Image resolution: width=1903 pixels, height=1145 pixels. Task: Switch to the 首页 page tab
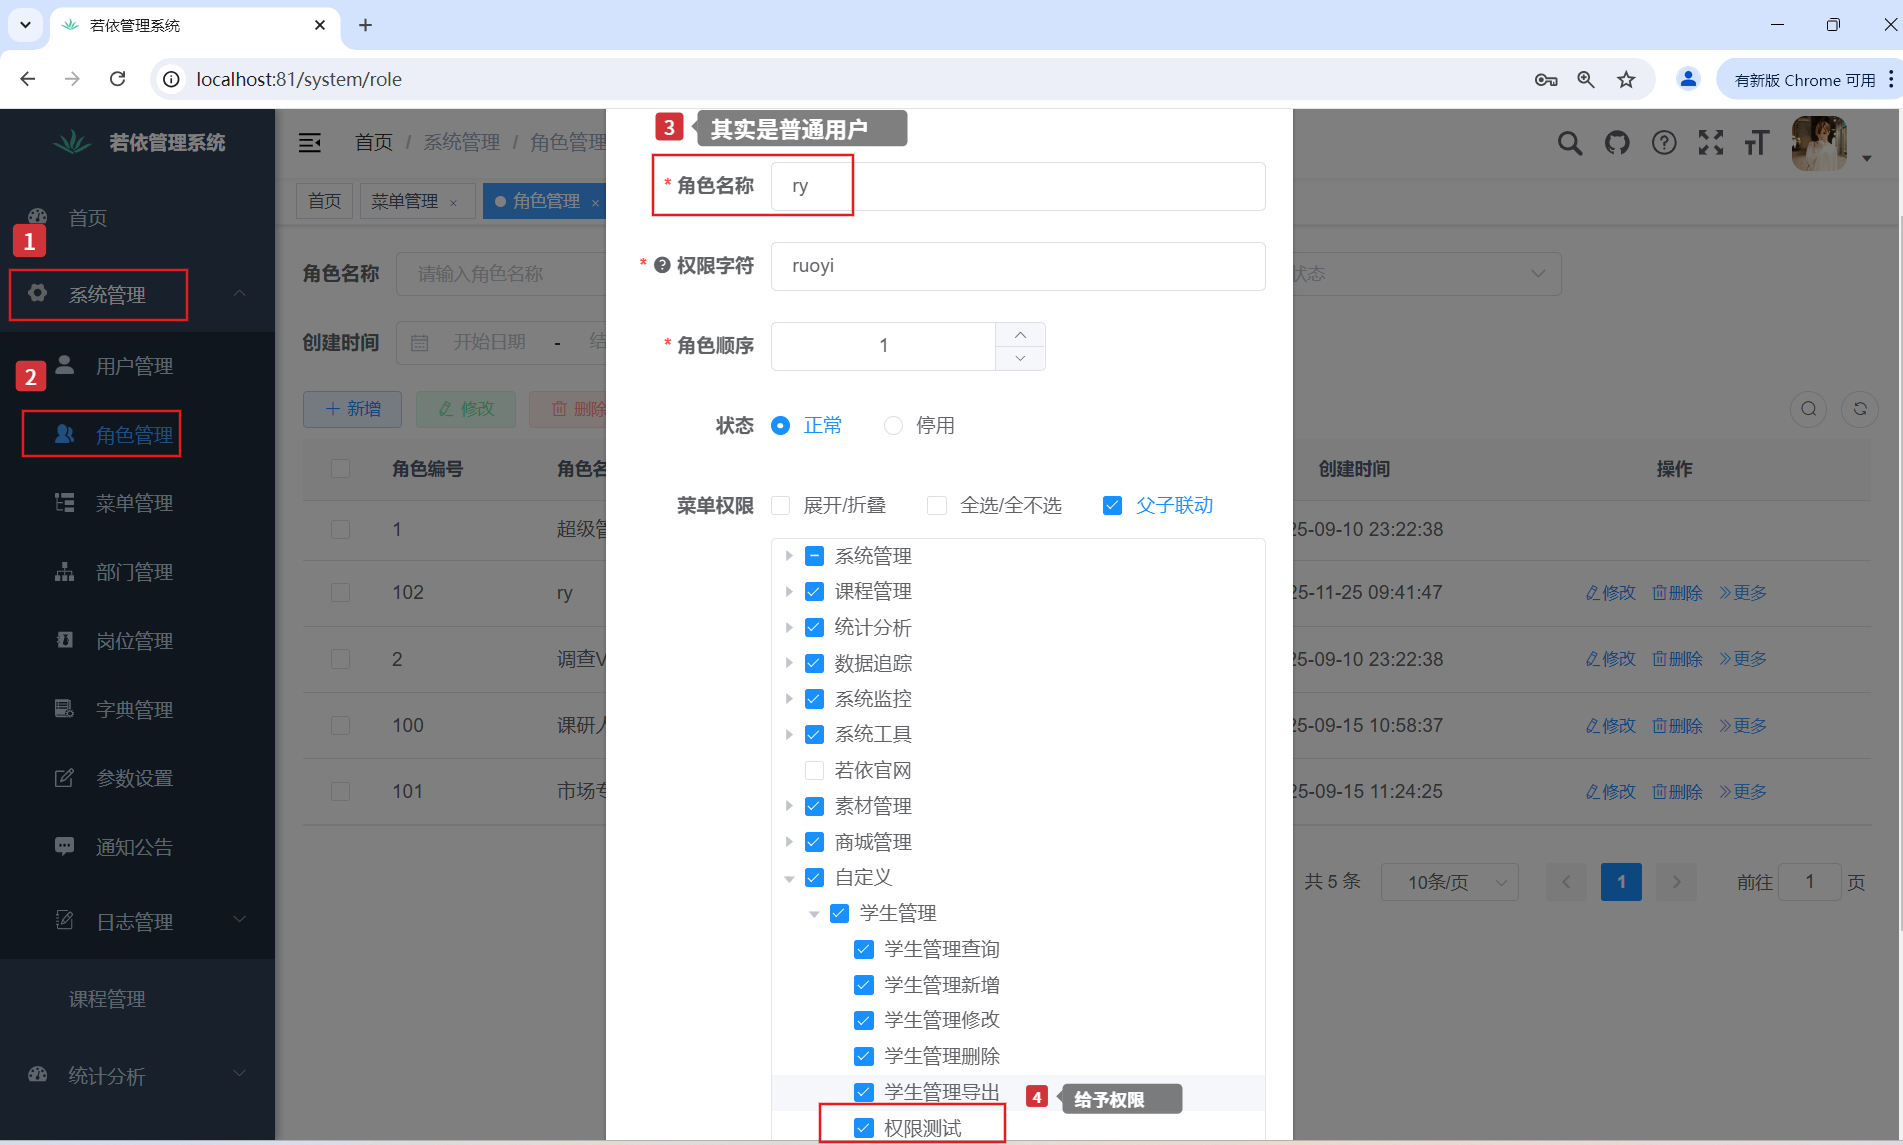324,201
